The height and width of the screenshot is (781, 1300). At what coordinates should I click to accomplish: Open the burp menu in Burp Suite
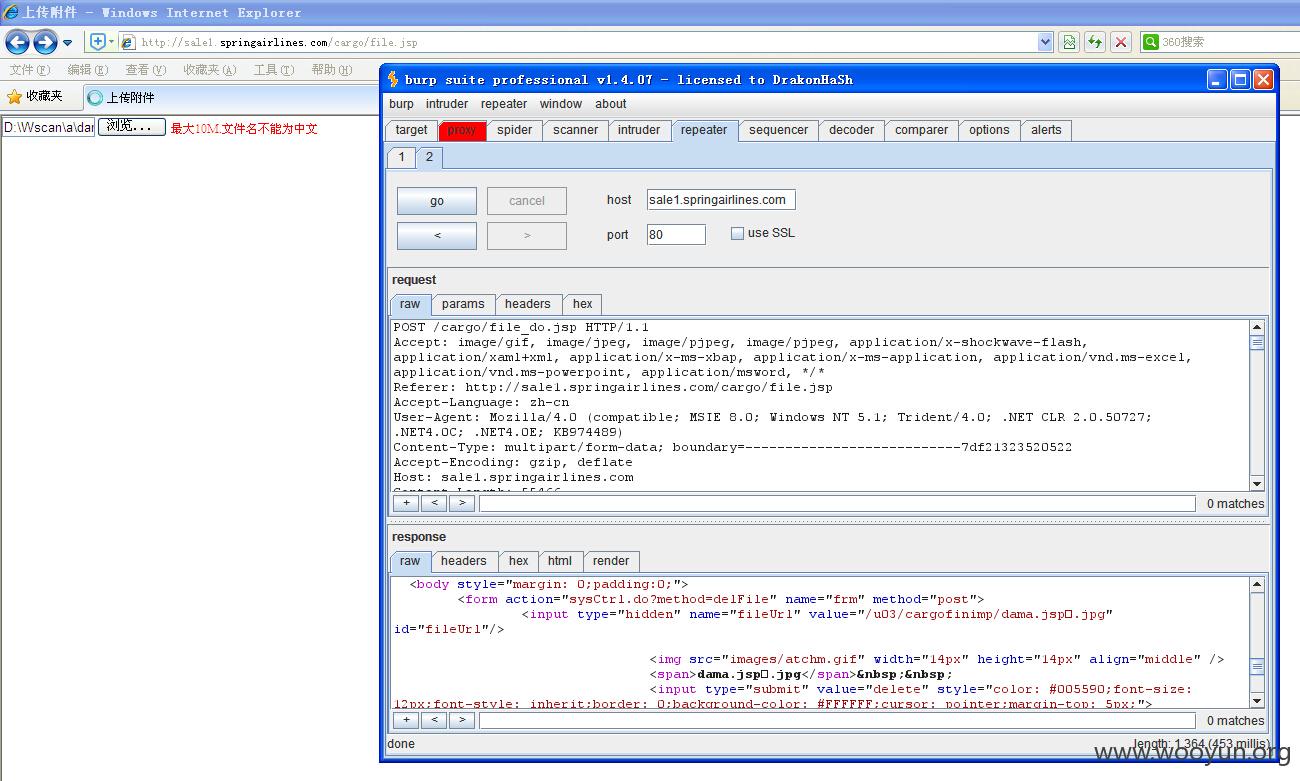coord(401,104)
